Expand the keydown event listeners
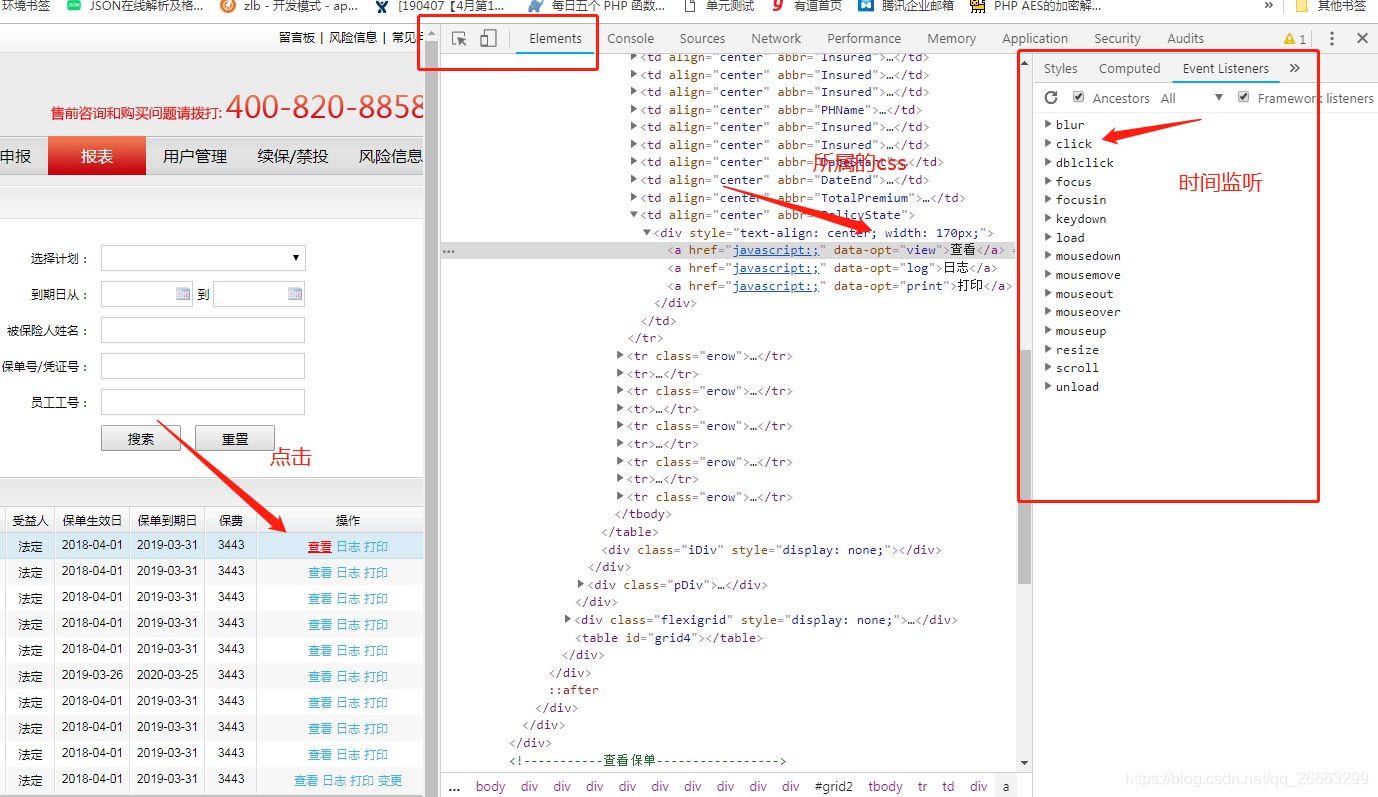Viewport: 1378px width, 797px height. click(1048, 218)
